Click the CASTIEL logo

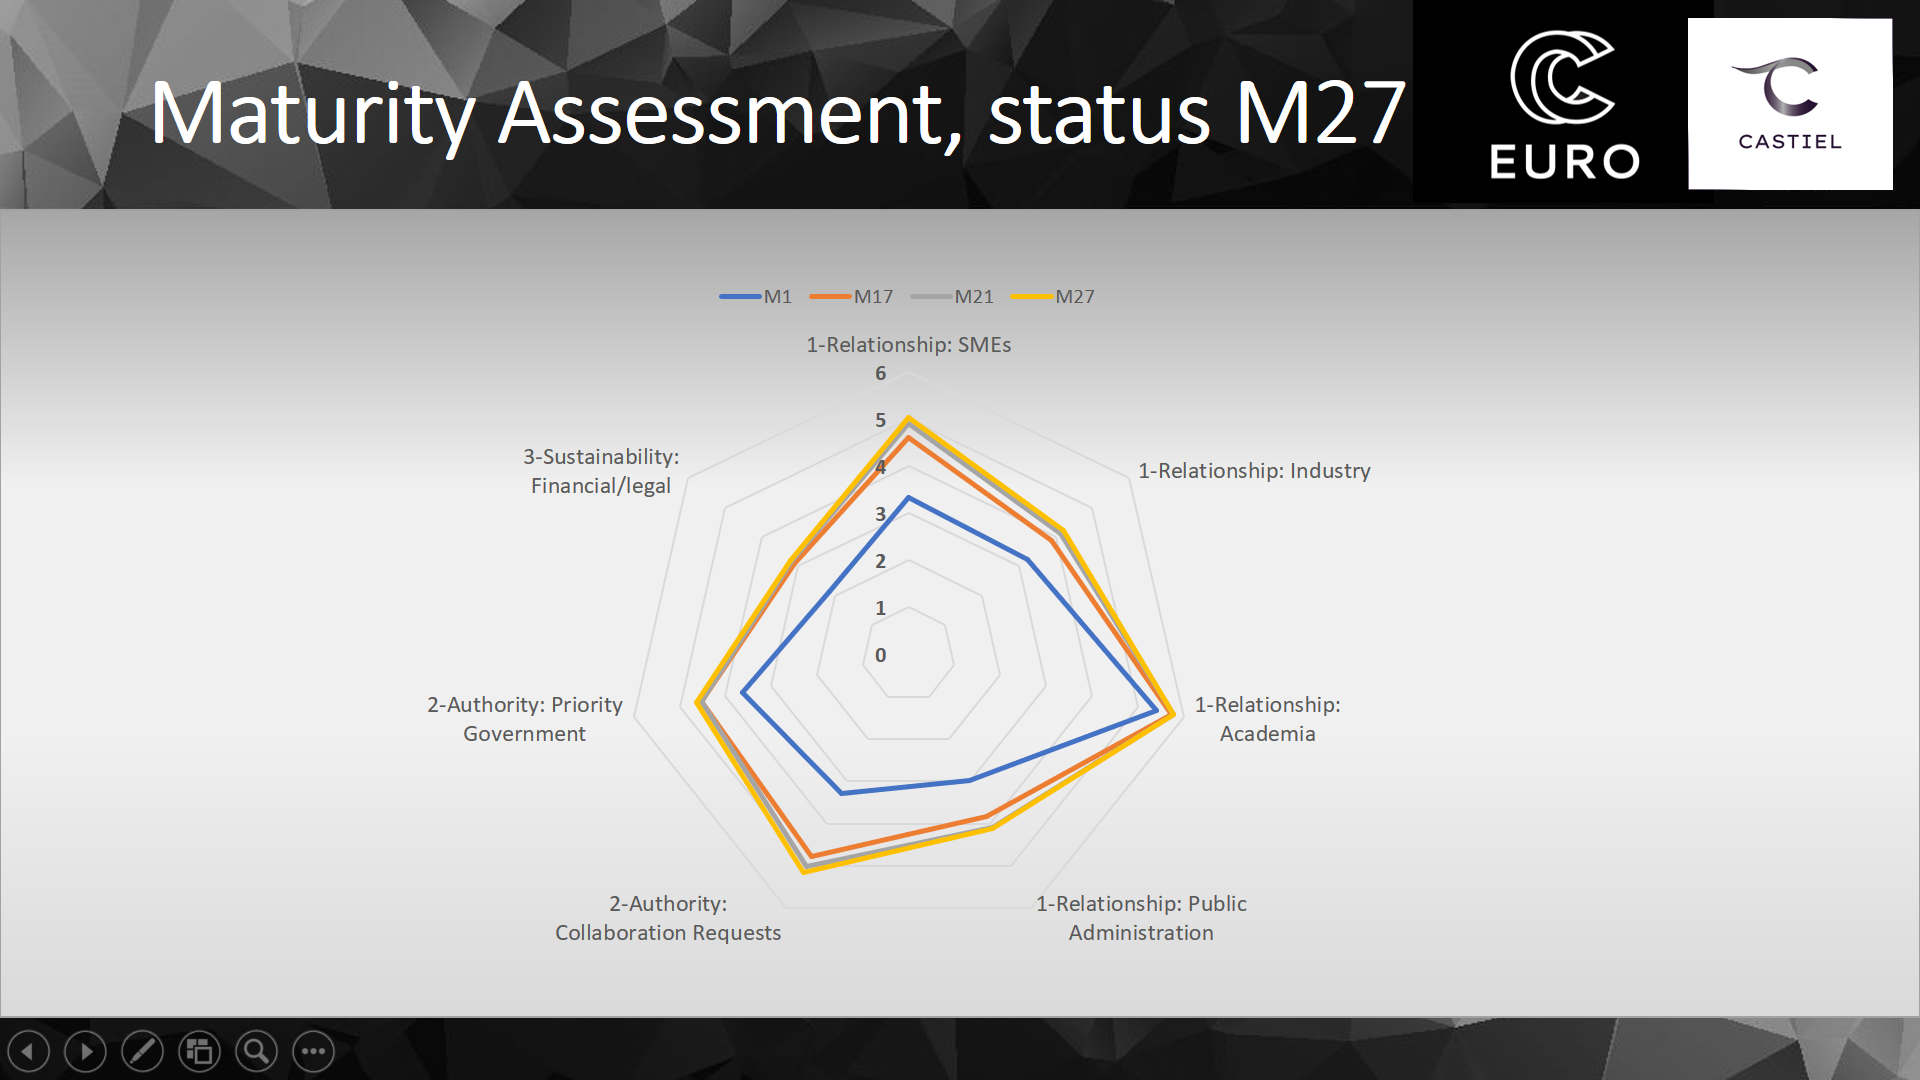coord(1790,104)
